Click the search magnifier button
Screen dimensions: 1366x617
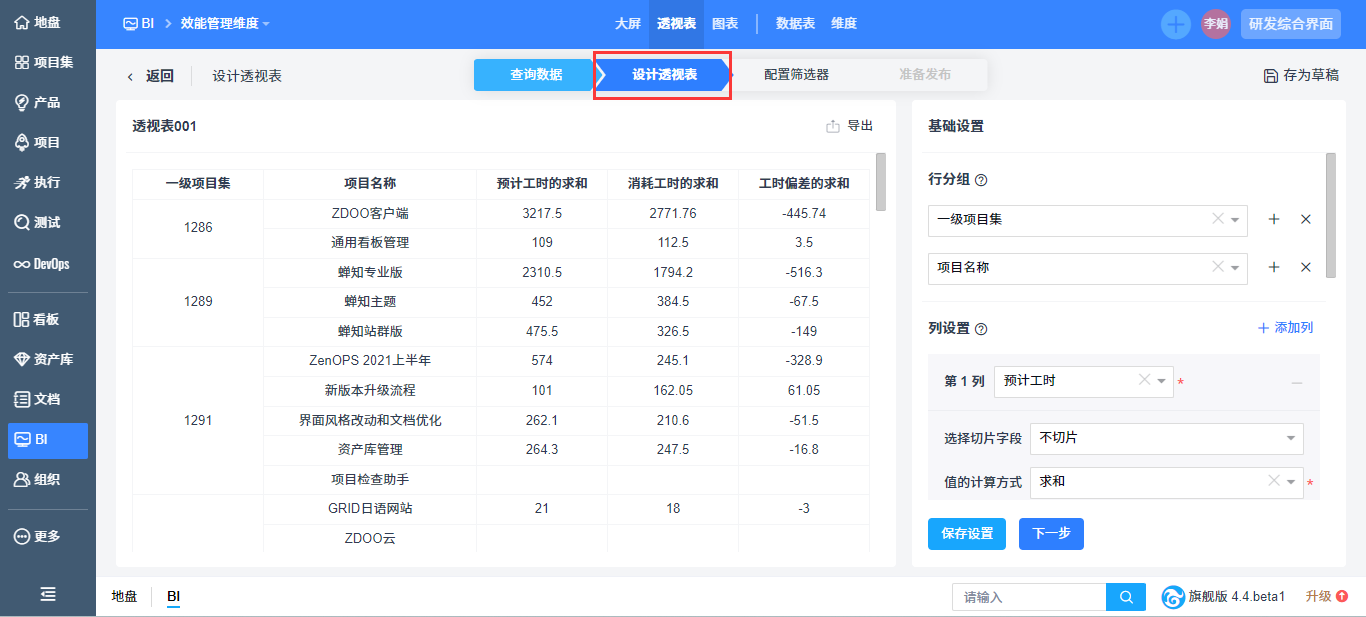1126,597
